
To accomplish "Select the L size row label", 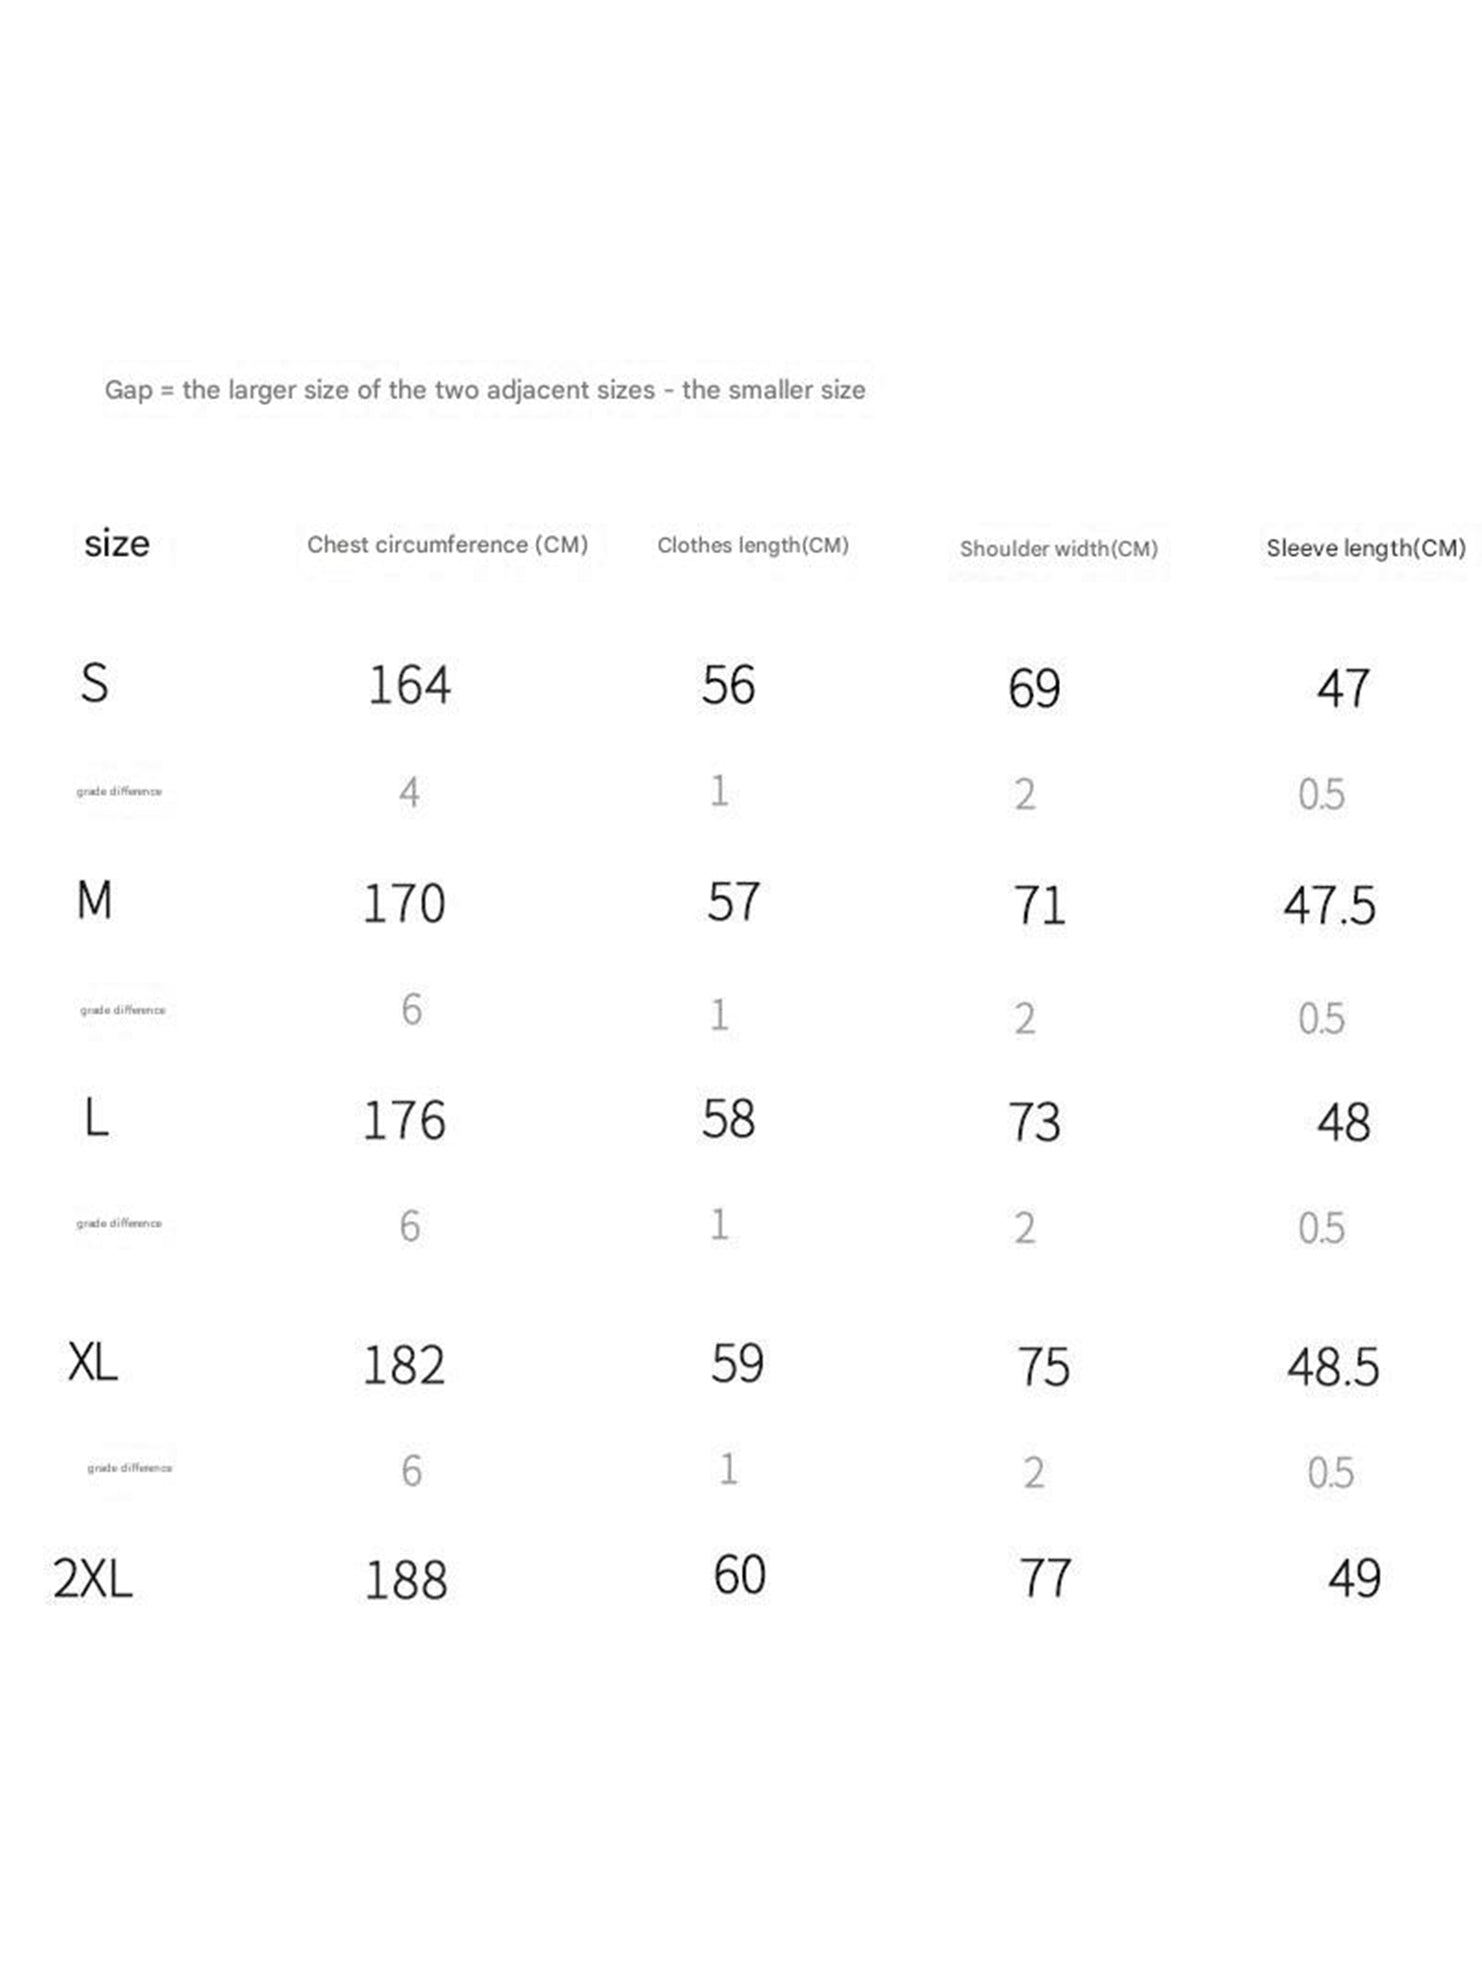I will click(x=96, y=1117).
